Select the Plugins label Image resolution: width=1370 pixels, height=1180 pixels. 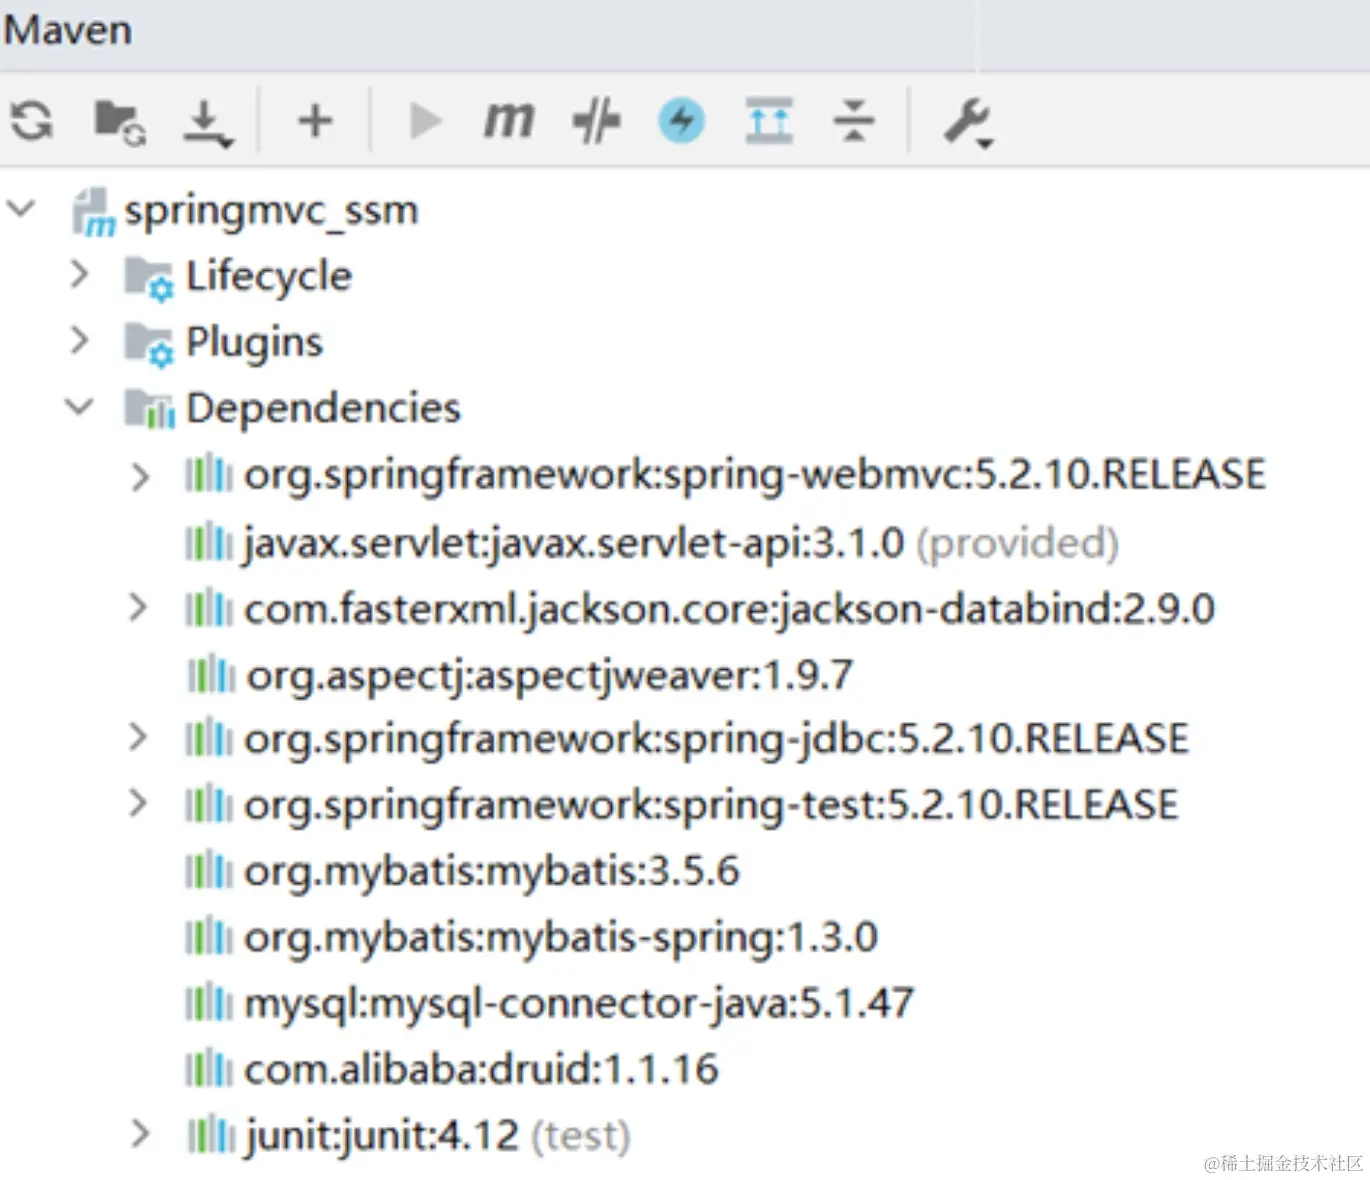tap(255, 343)
